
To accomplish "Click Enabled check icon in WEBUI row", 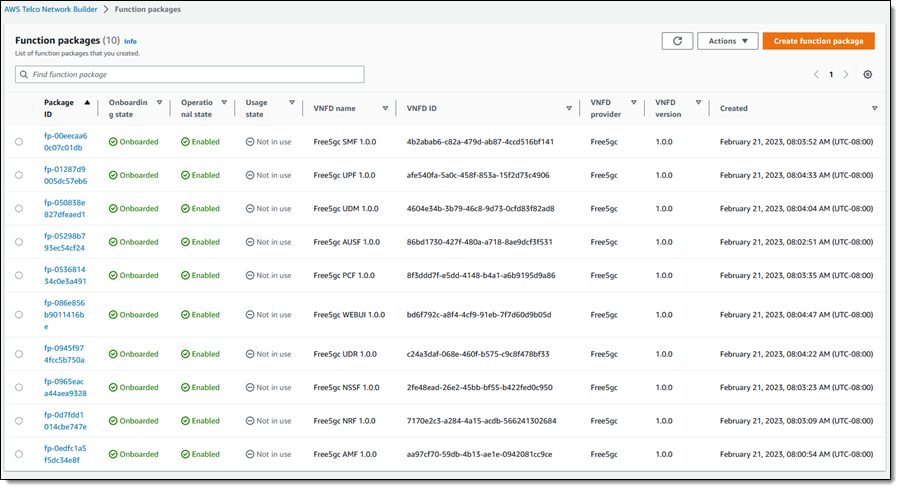I will coord(185,315).
